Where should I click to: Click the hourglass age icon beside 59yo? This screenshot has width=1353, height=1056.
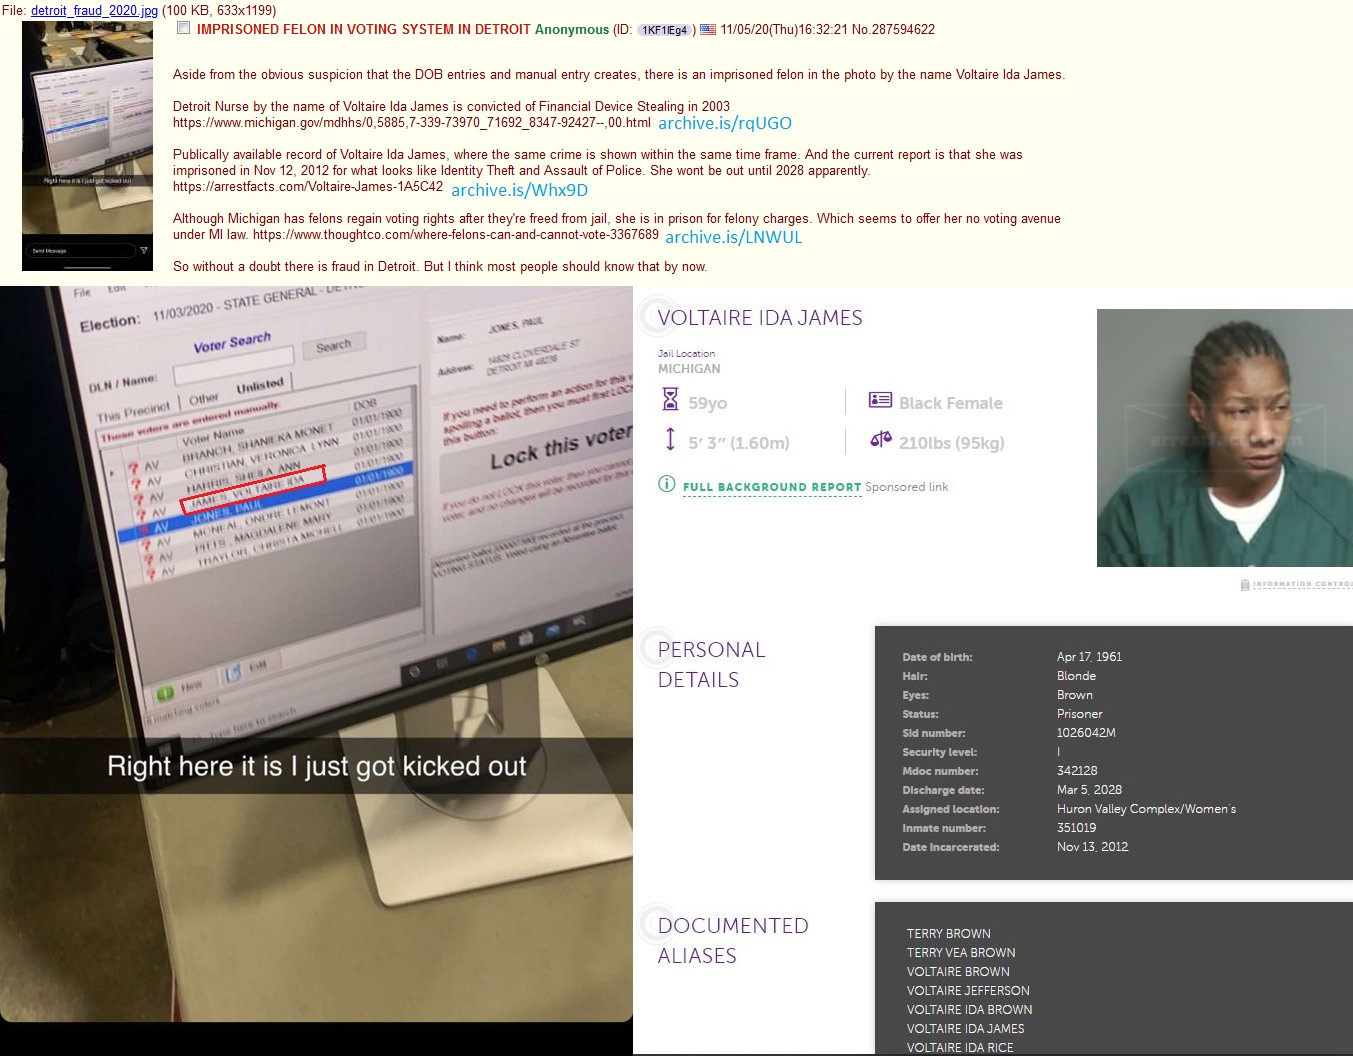pyautogui.click(x=670, y=400)
